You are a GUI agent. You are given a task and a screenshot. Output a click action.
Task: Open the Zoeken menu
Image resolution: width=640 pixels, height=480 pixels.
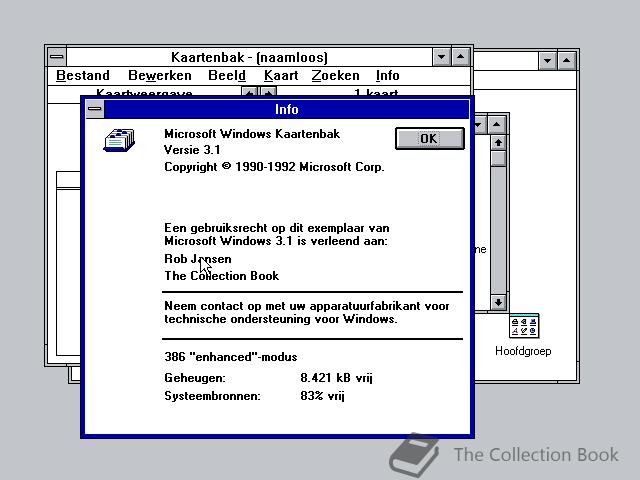(335, 76)
